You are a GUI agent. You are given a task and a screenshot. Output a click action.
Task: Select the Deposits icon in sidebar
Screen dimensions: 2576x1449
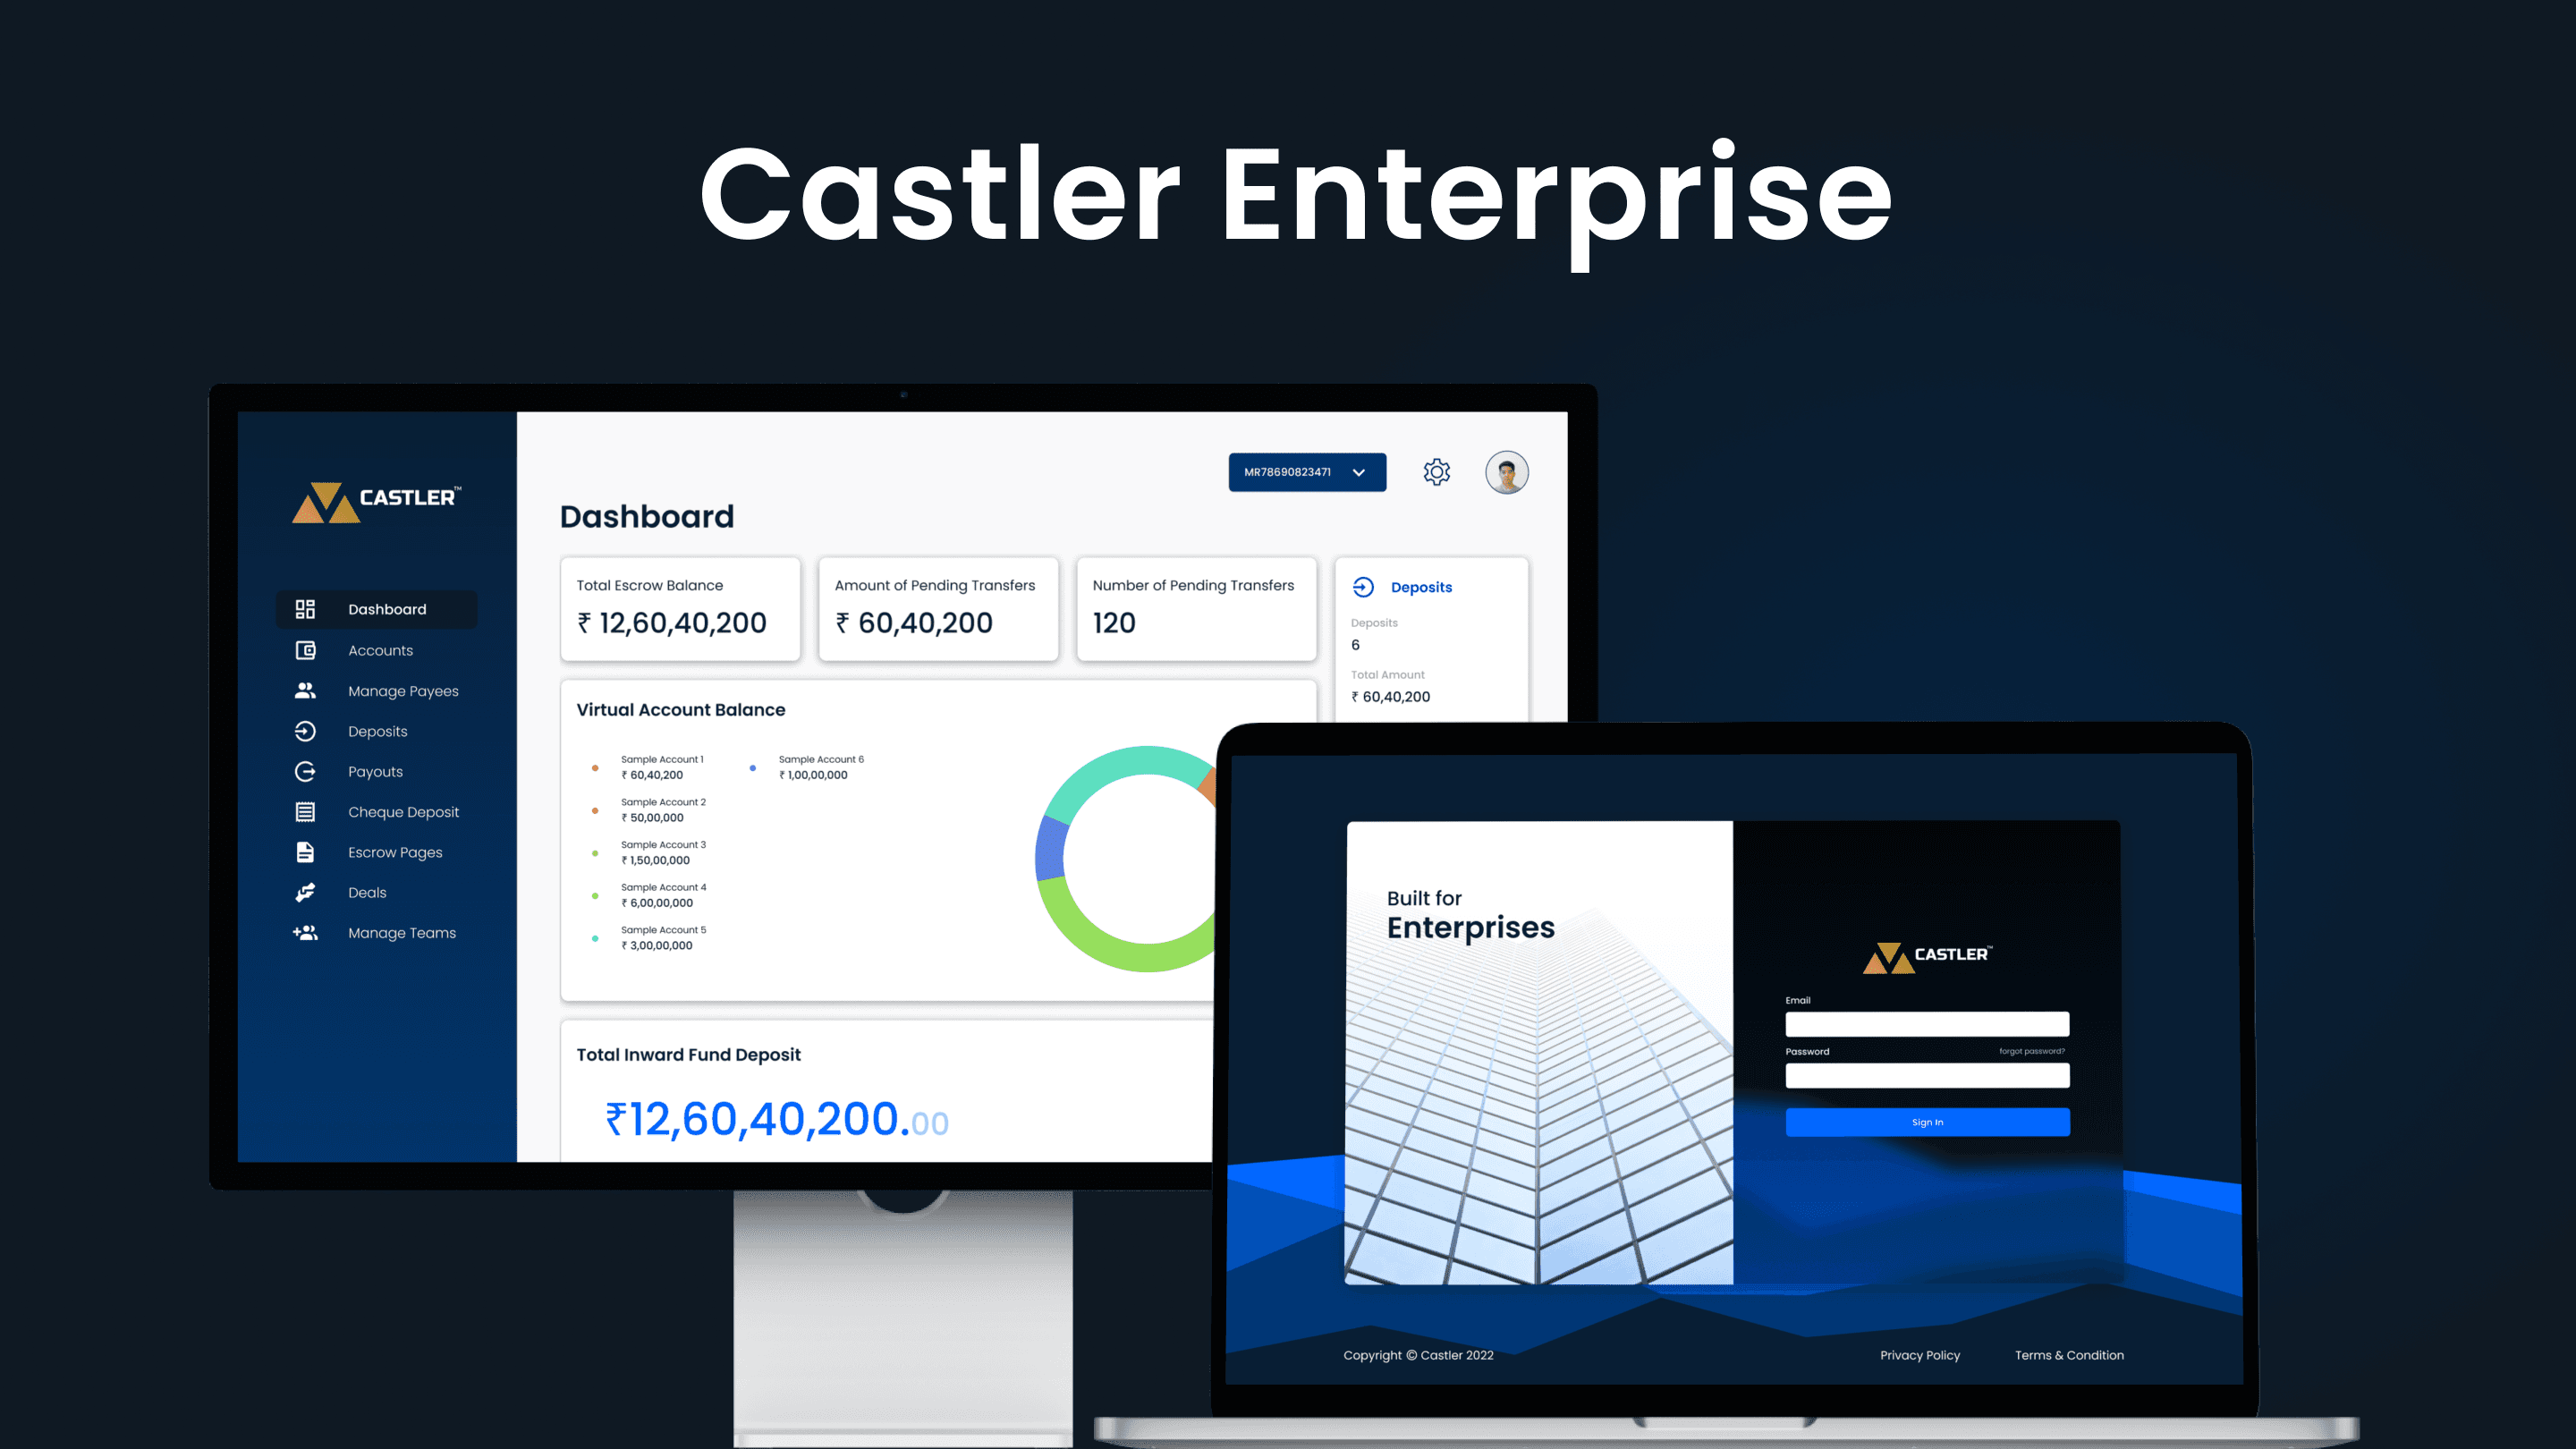click(304, 731)
